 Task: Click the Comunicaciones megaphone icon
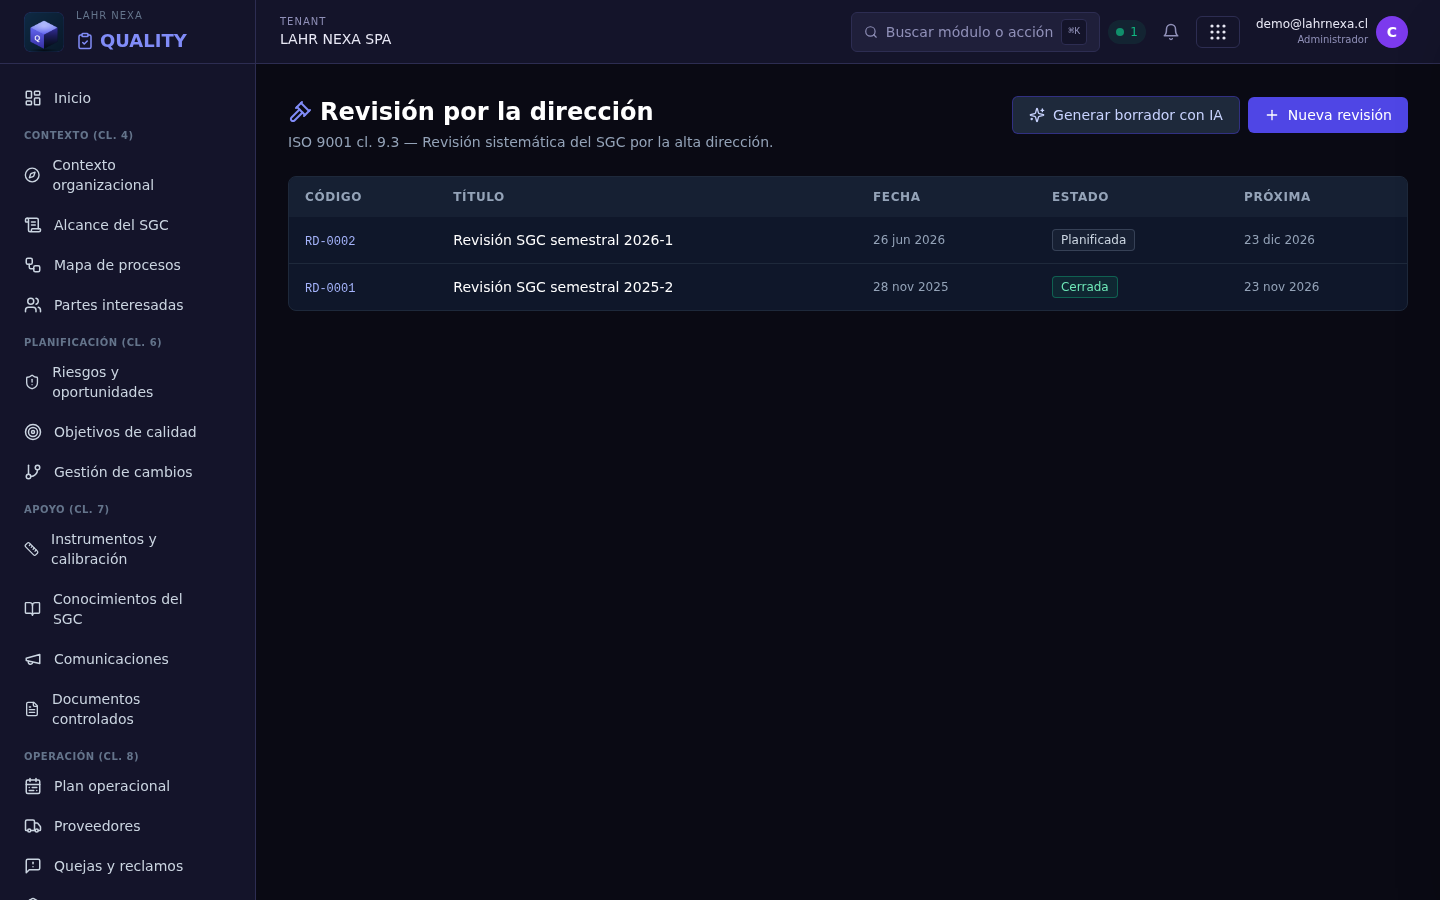coord(33,659)
